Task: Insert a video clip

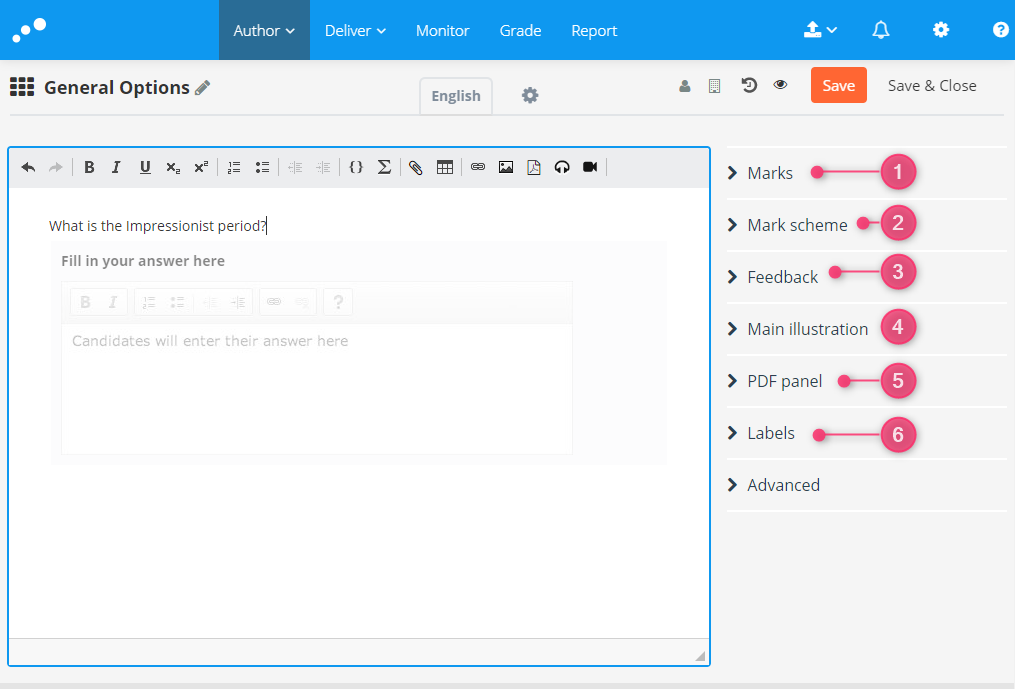Action: click(x=590, y=167)
